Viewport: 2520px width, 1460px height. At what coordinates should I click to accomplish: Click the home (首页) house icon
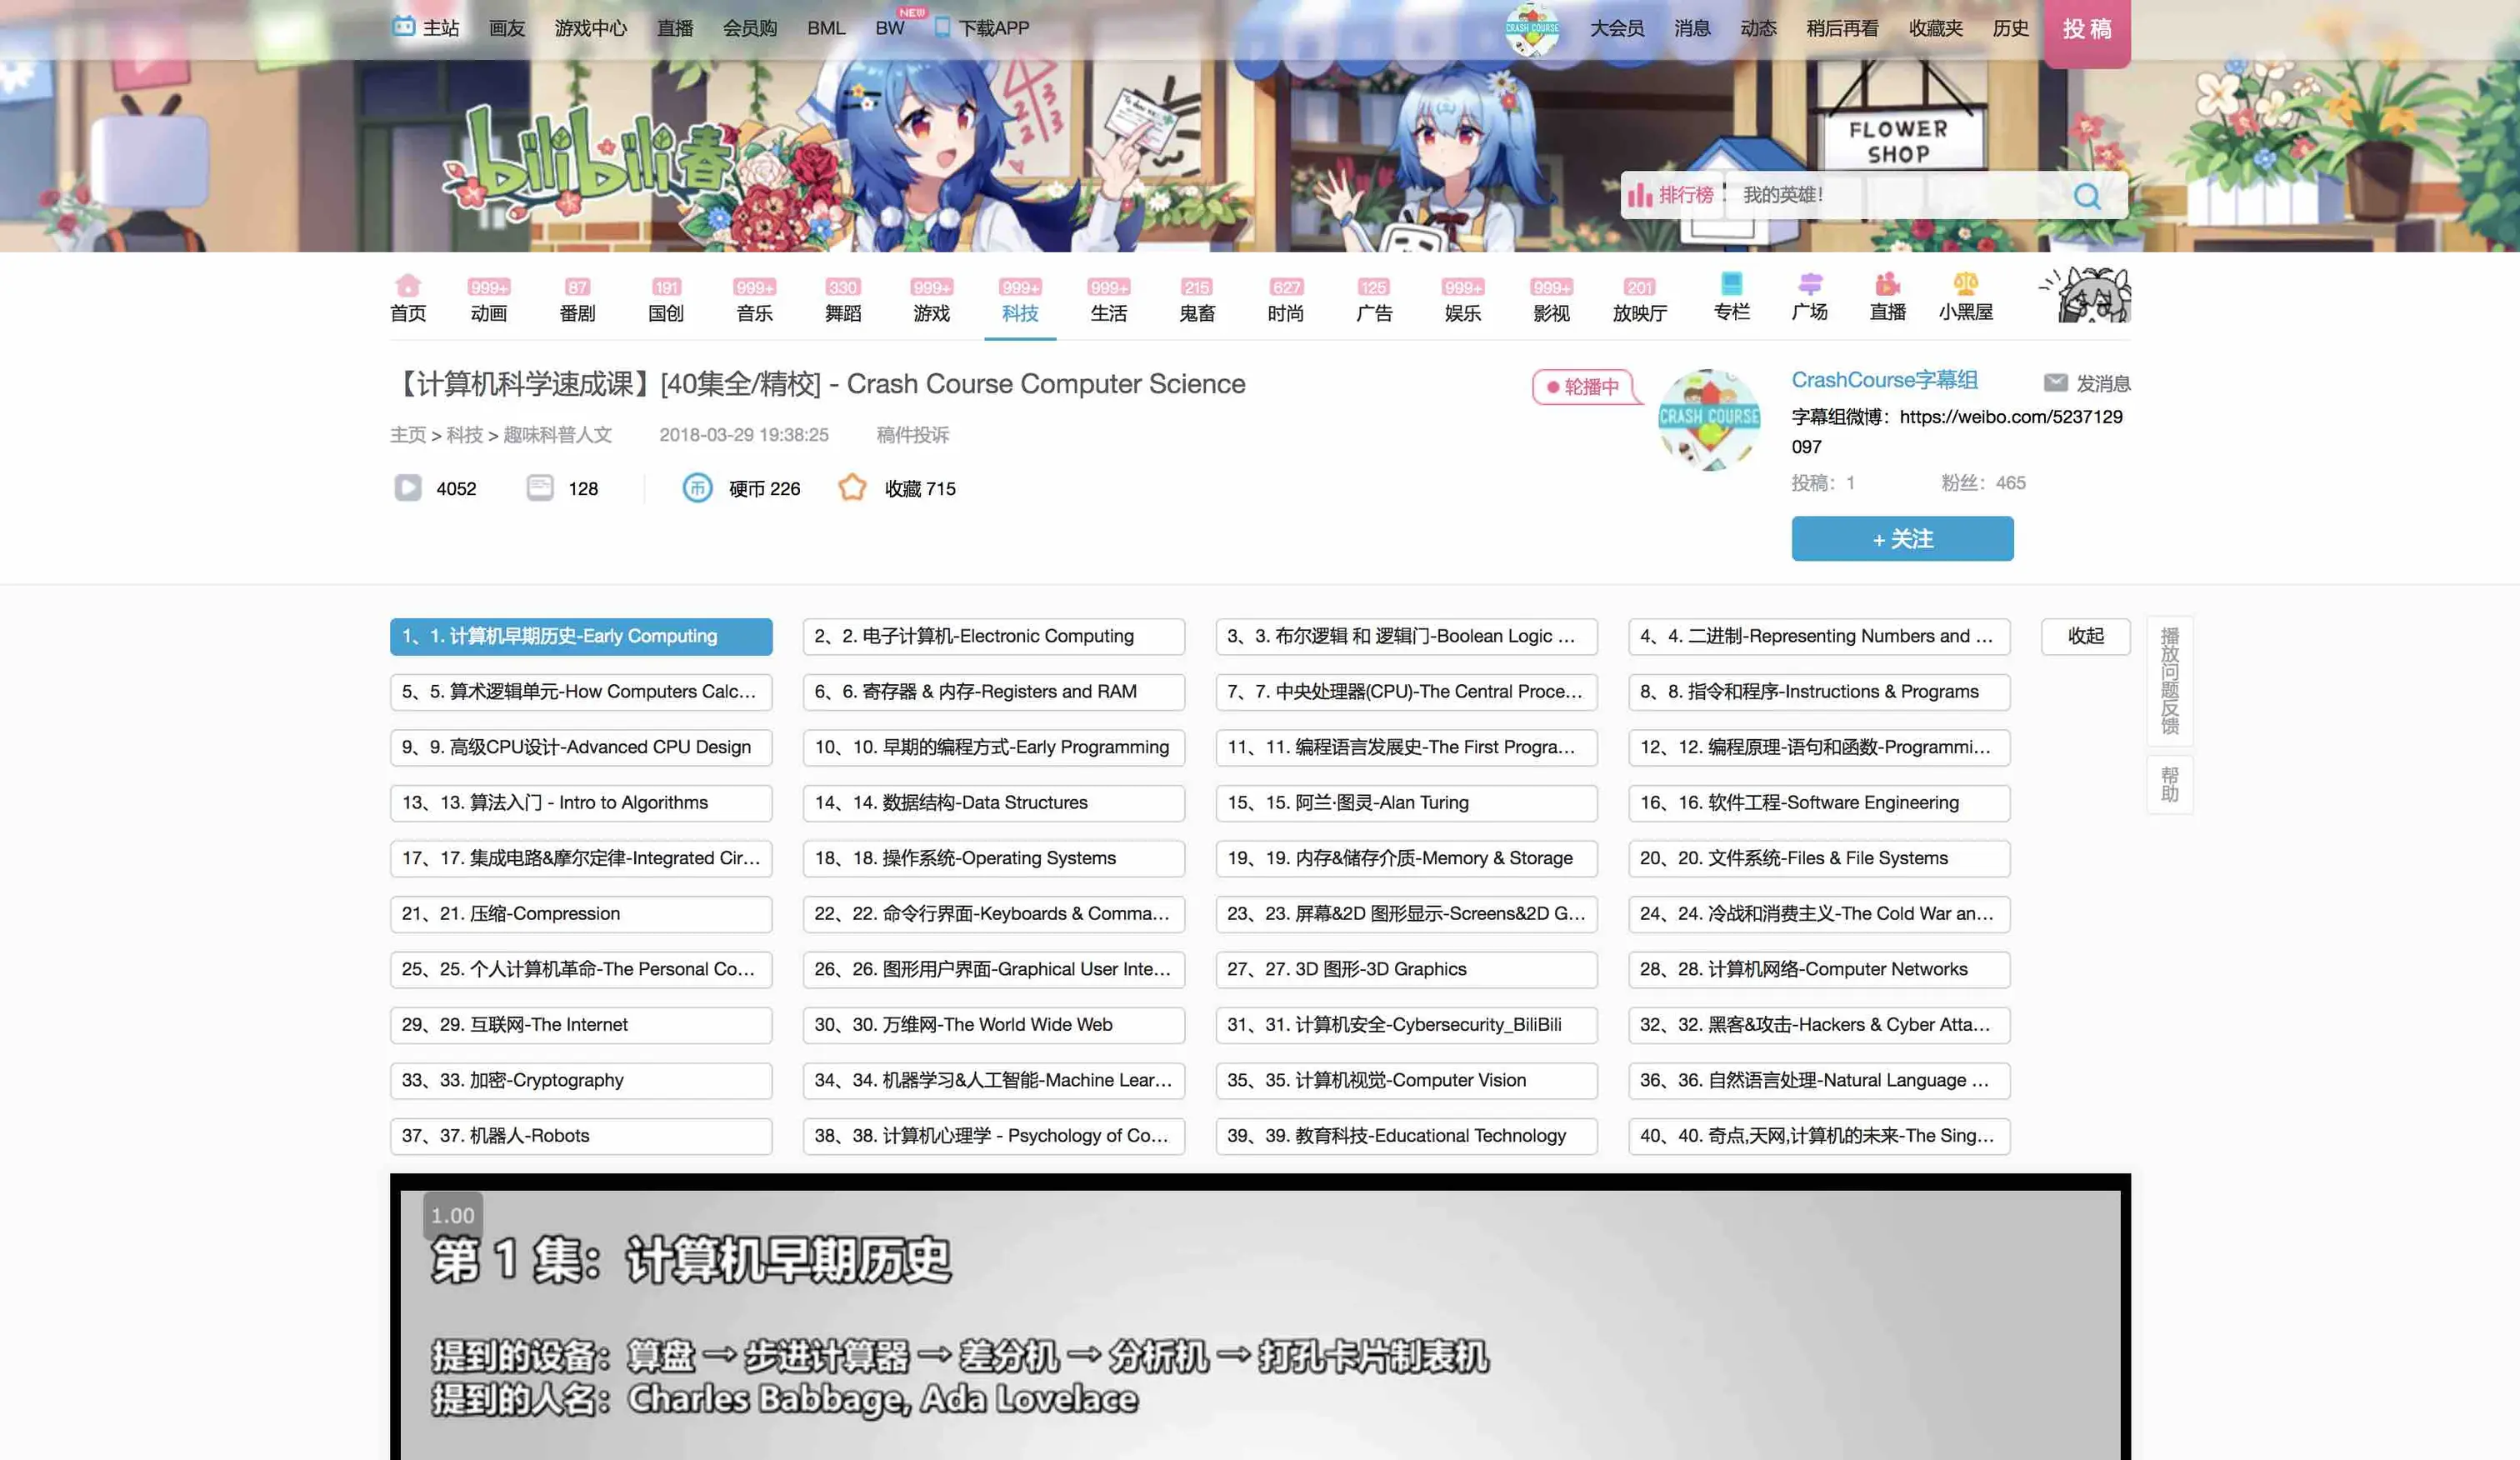coord(407,285)
